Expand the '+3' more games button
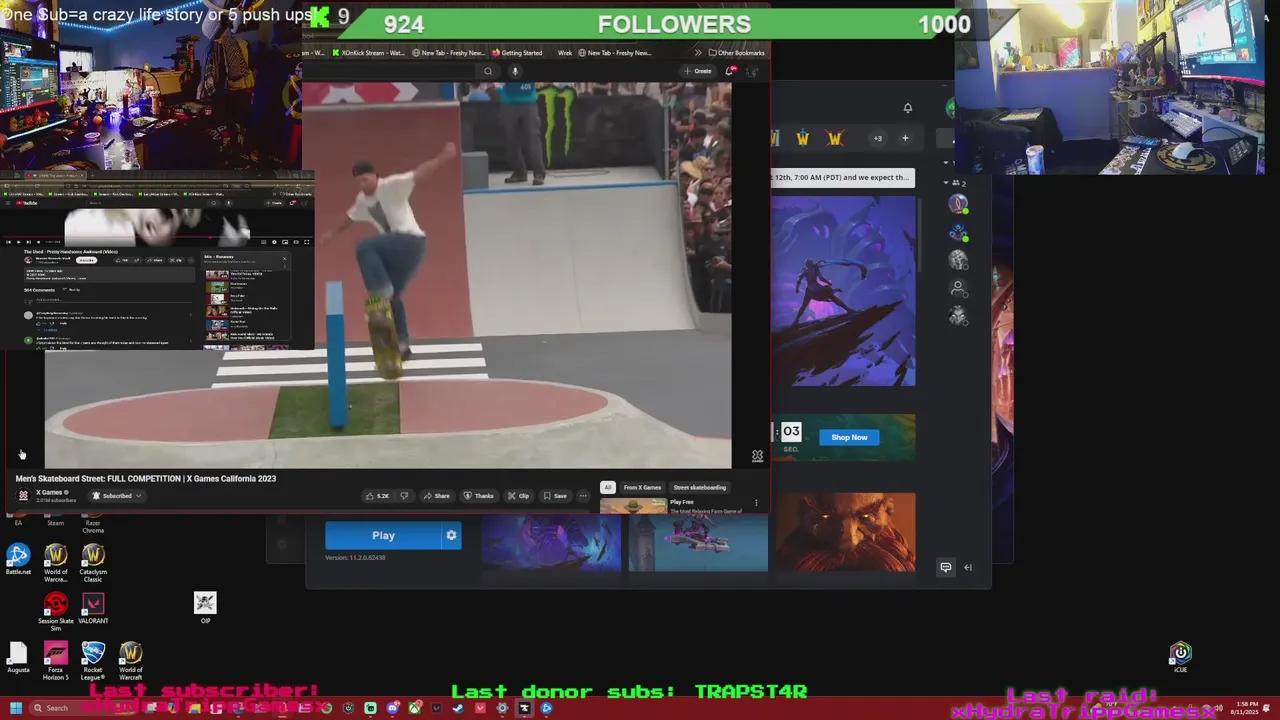Image resolution: width=1280 pixels, height=720 pixels. click(x=878, y=138)
